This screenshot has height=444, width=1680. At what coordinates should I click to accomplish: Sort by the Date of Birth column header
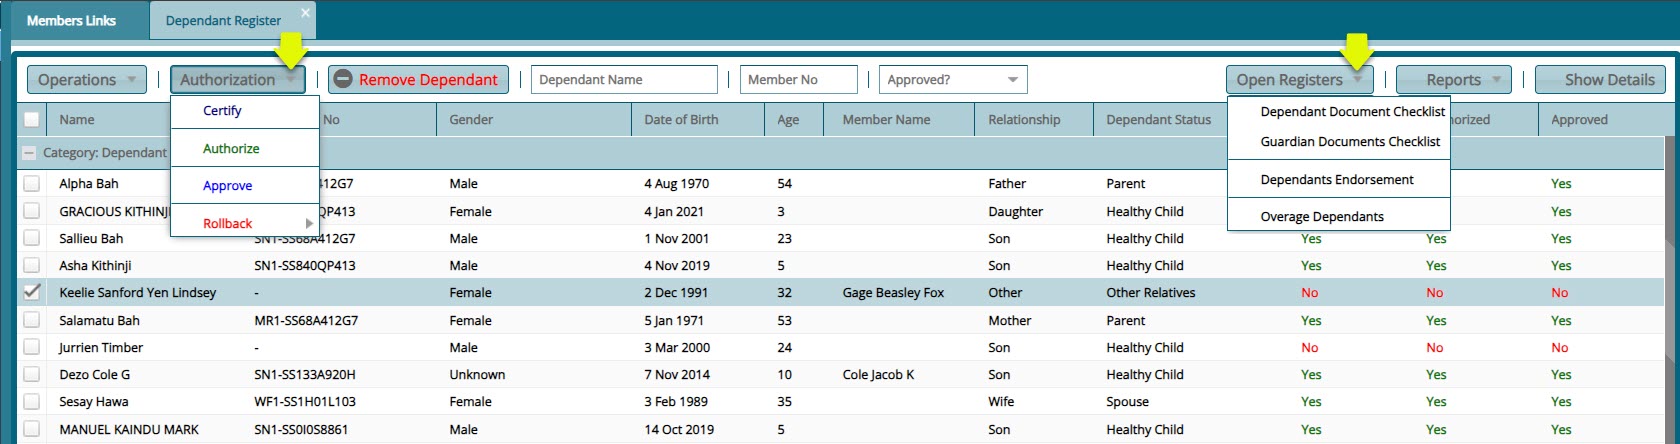click(681, 120)
